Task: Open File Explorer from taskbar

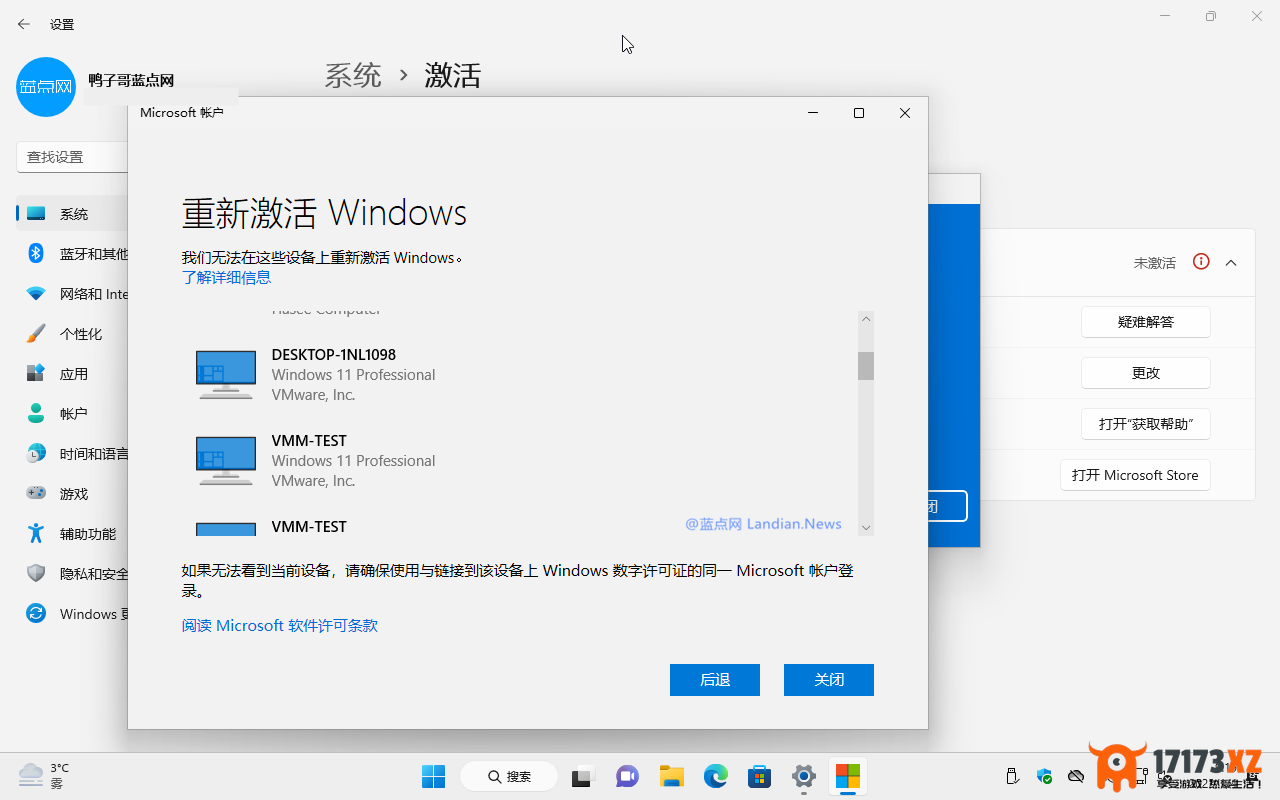Action: pos(671,776)
